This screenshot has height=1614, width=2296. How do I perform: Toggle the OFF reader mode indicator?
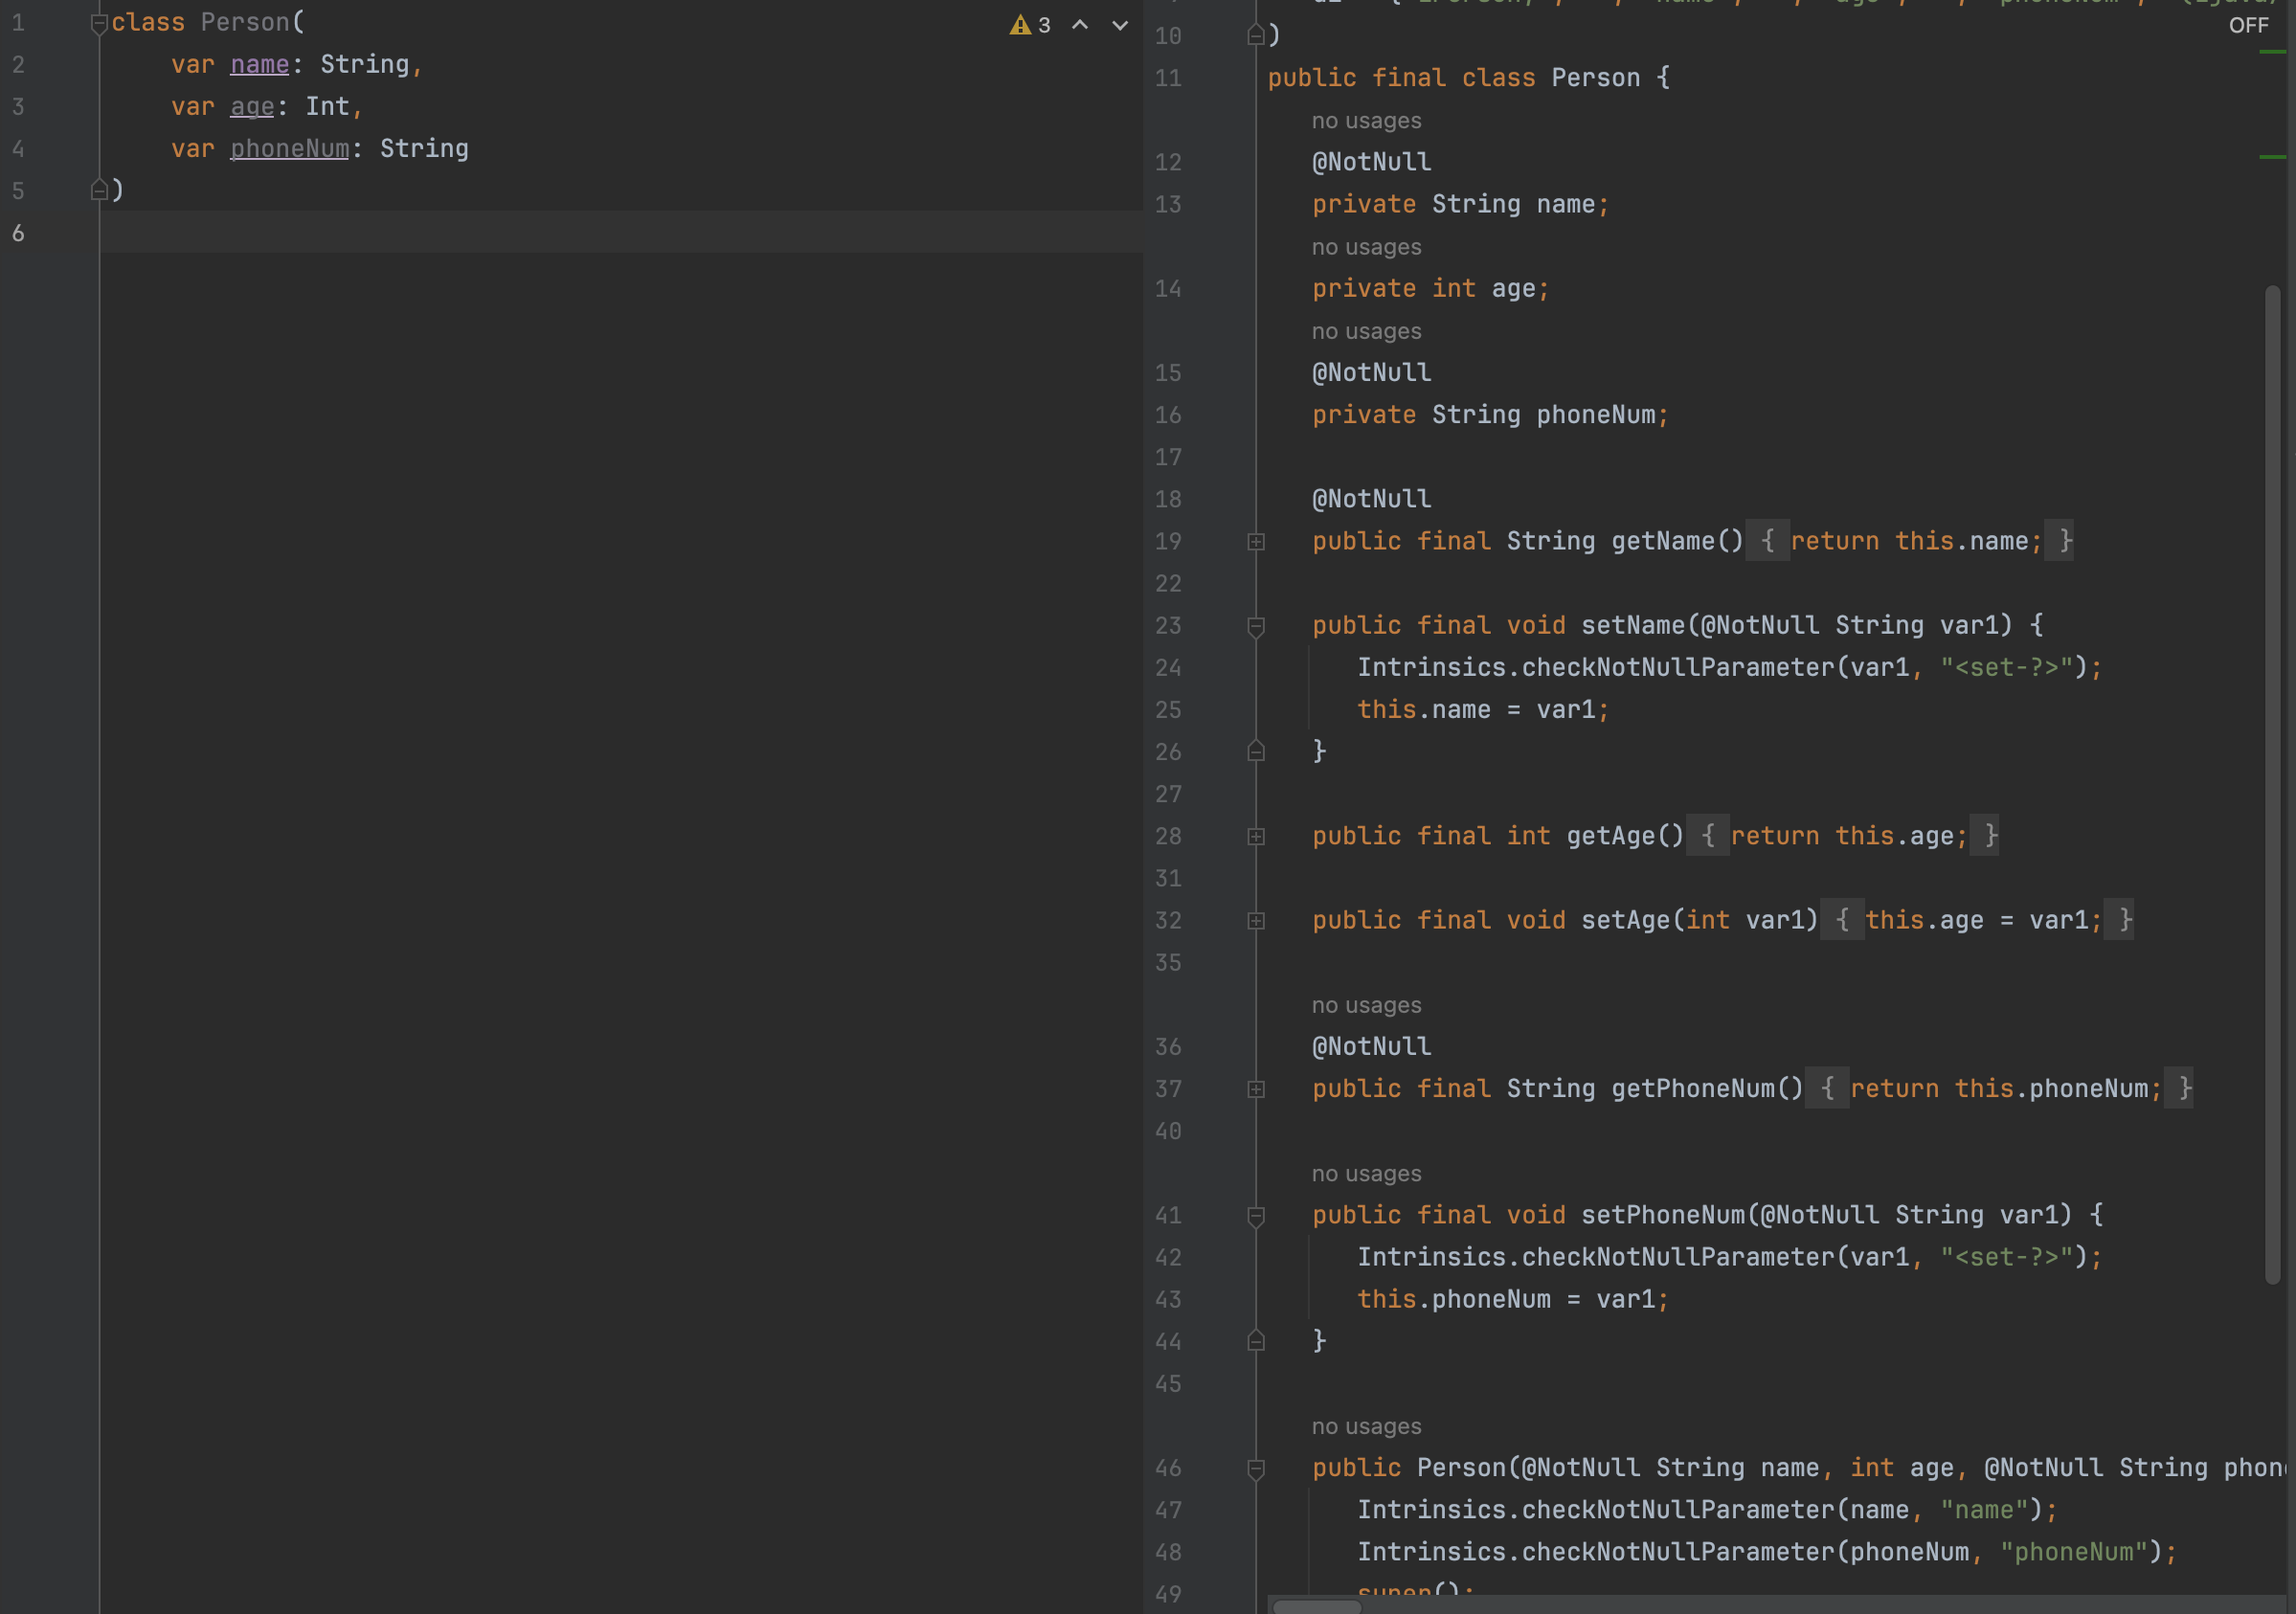2248,26
